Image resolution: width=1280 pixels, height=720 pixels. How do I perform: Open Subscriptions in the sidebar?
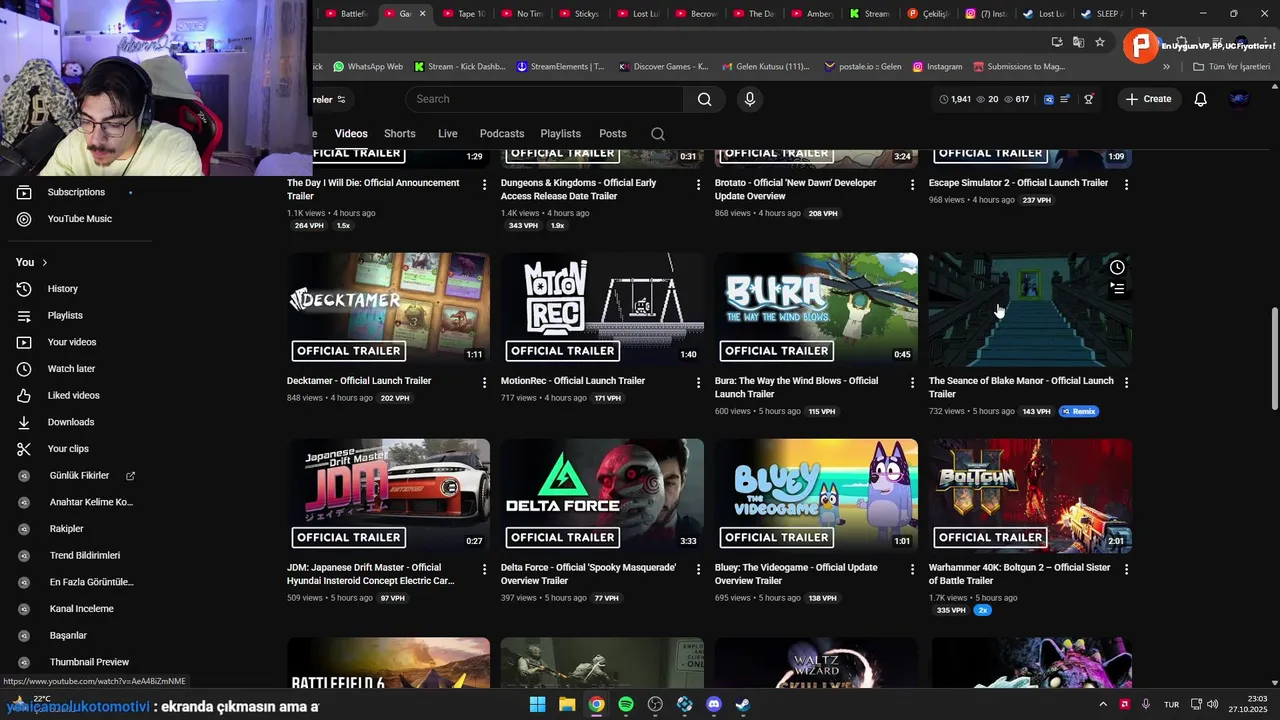point(76,192)
